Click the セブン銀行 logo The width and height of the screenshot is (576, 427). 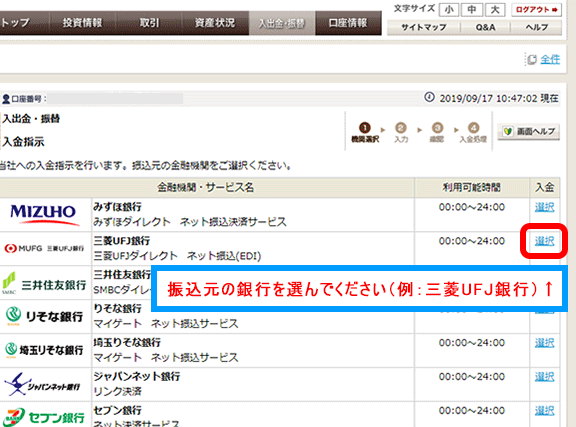(43, 417)
